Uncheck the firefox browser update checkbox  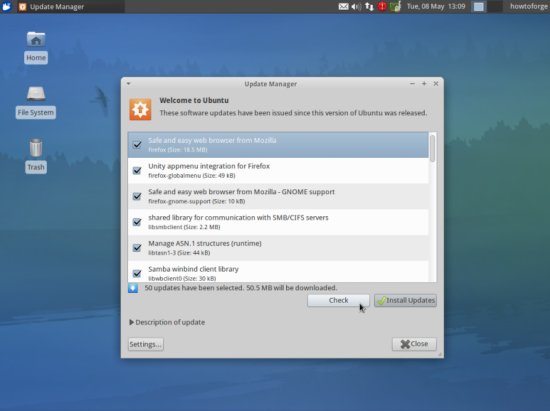(137, 144)
